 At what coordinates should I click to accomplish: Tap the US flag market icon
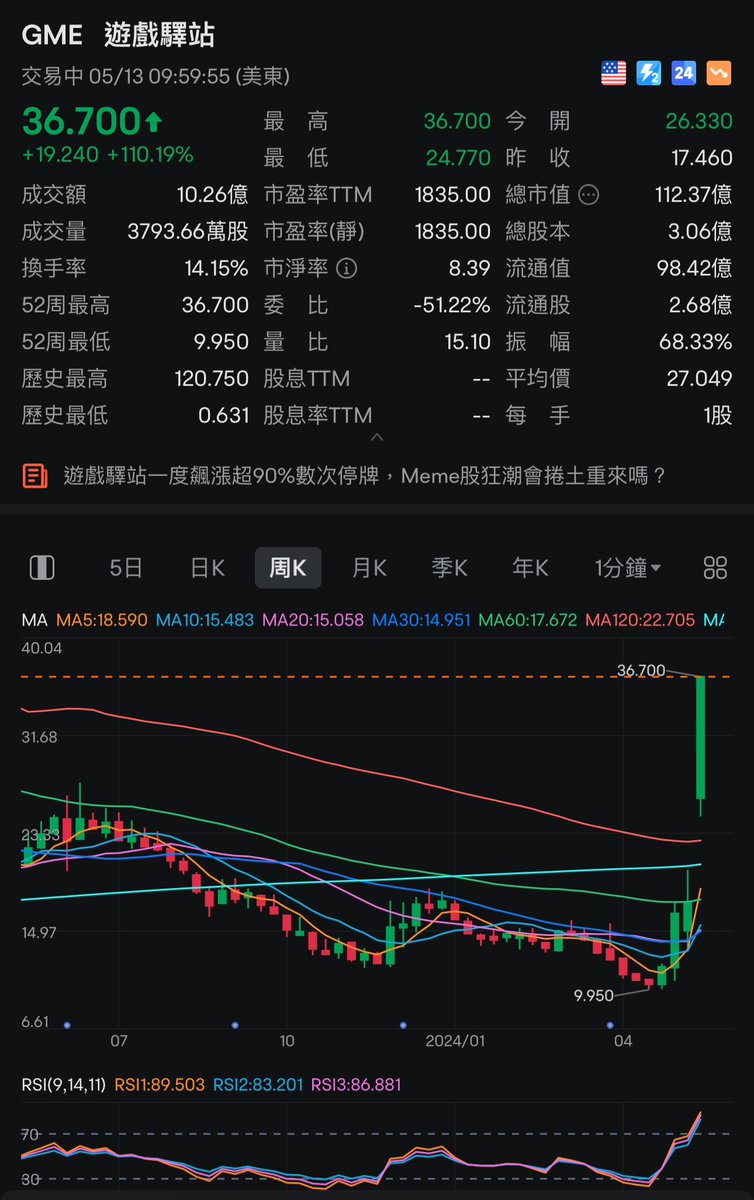coord(613,73)
